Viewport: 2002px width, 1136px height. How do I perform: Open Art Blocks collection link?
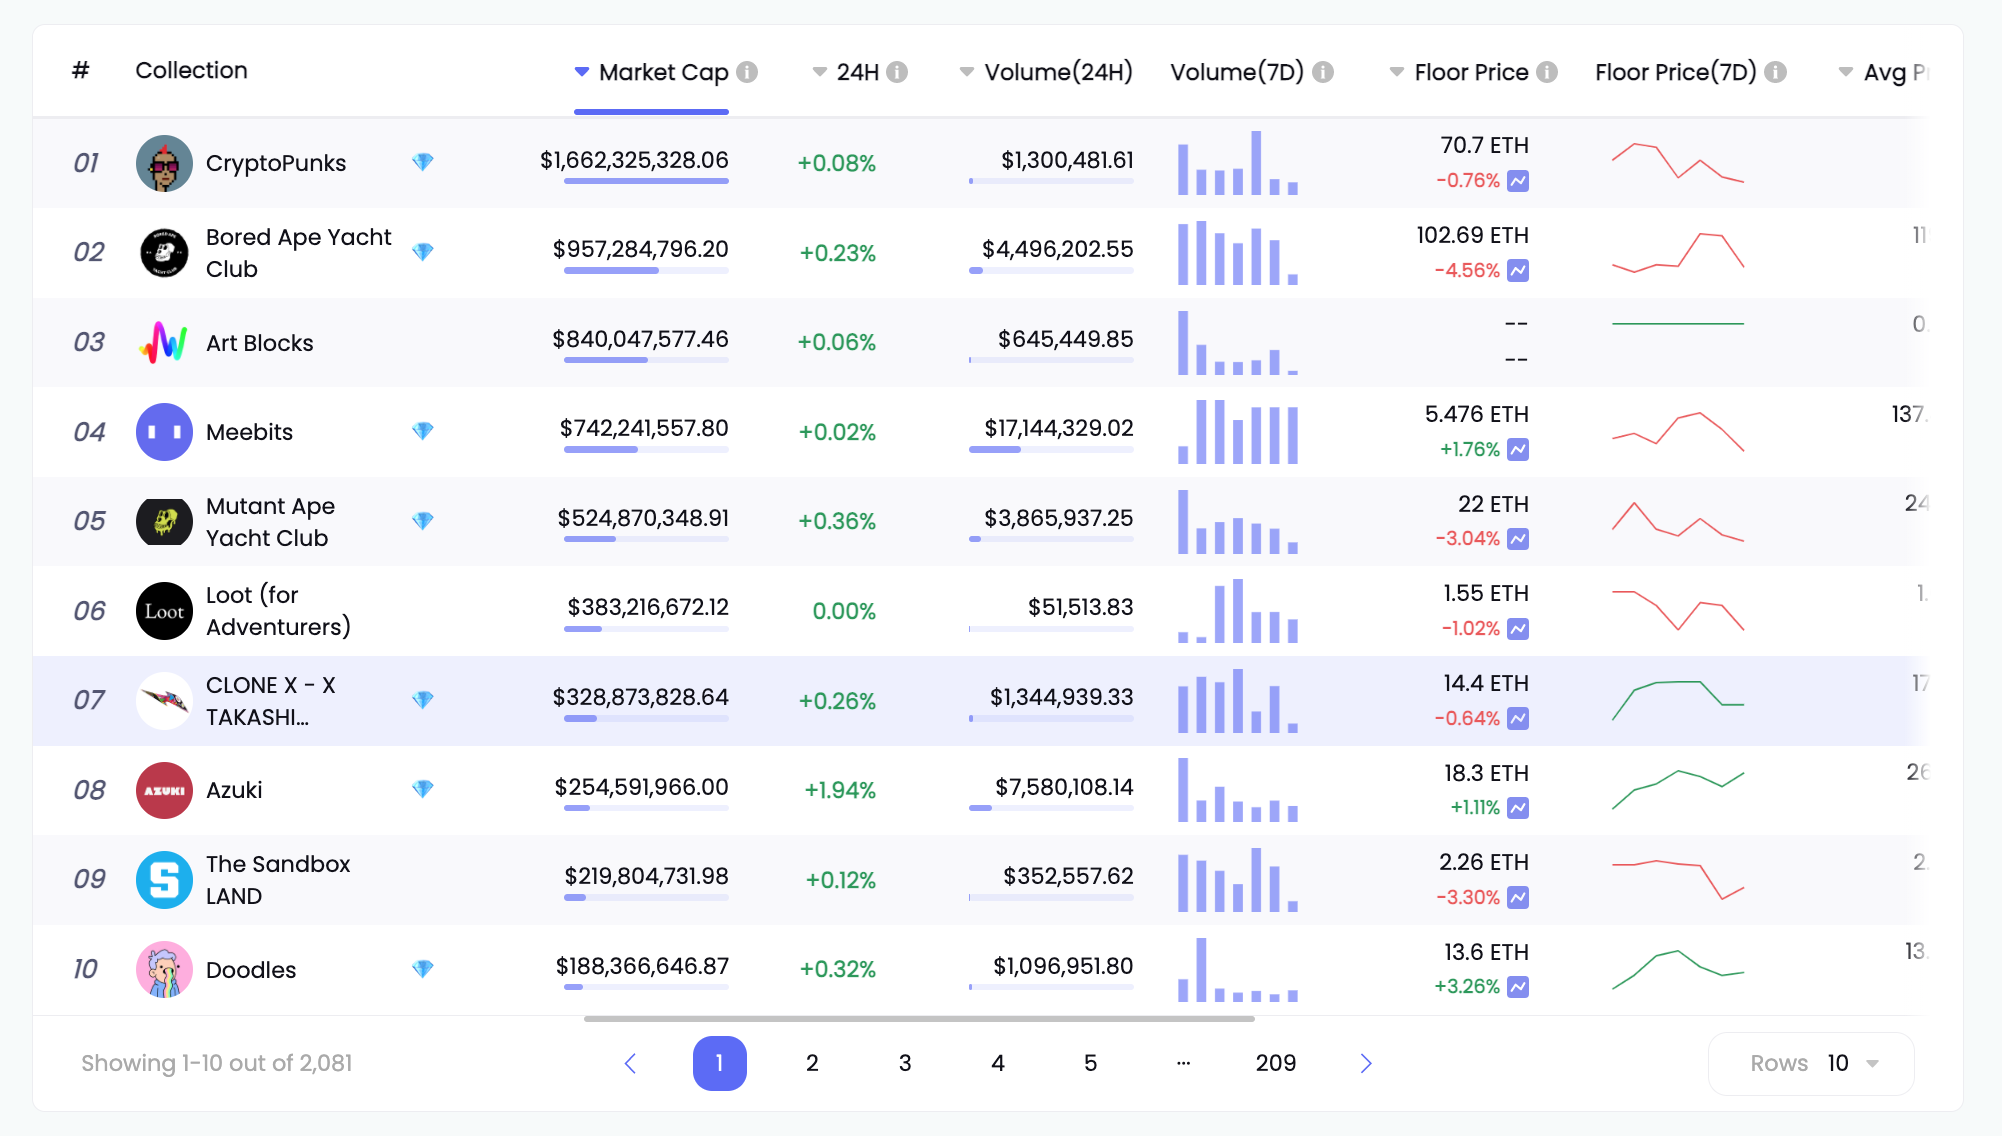(x=260, y=343)
